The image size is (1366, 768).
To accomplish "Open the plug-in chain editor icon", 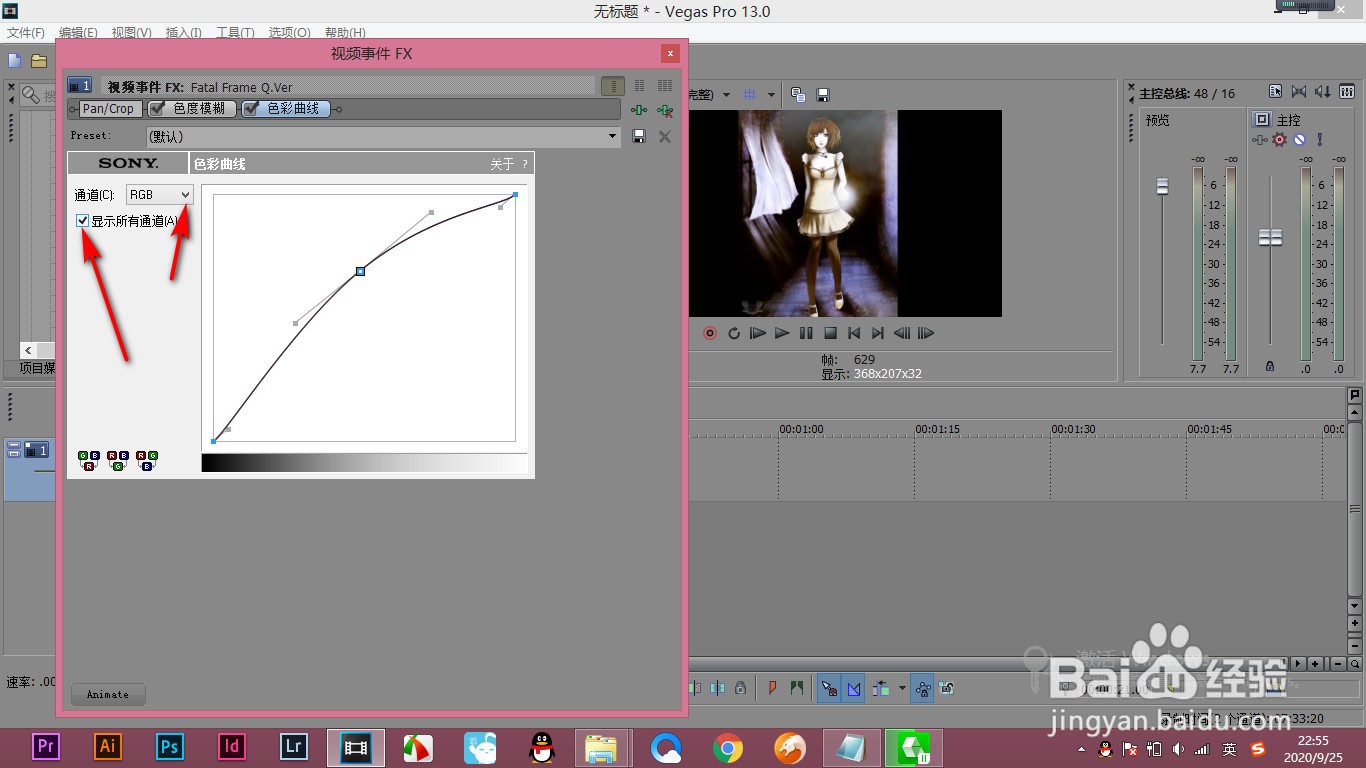I will point(639,109).
